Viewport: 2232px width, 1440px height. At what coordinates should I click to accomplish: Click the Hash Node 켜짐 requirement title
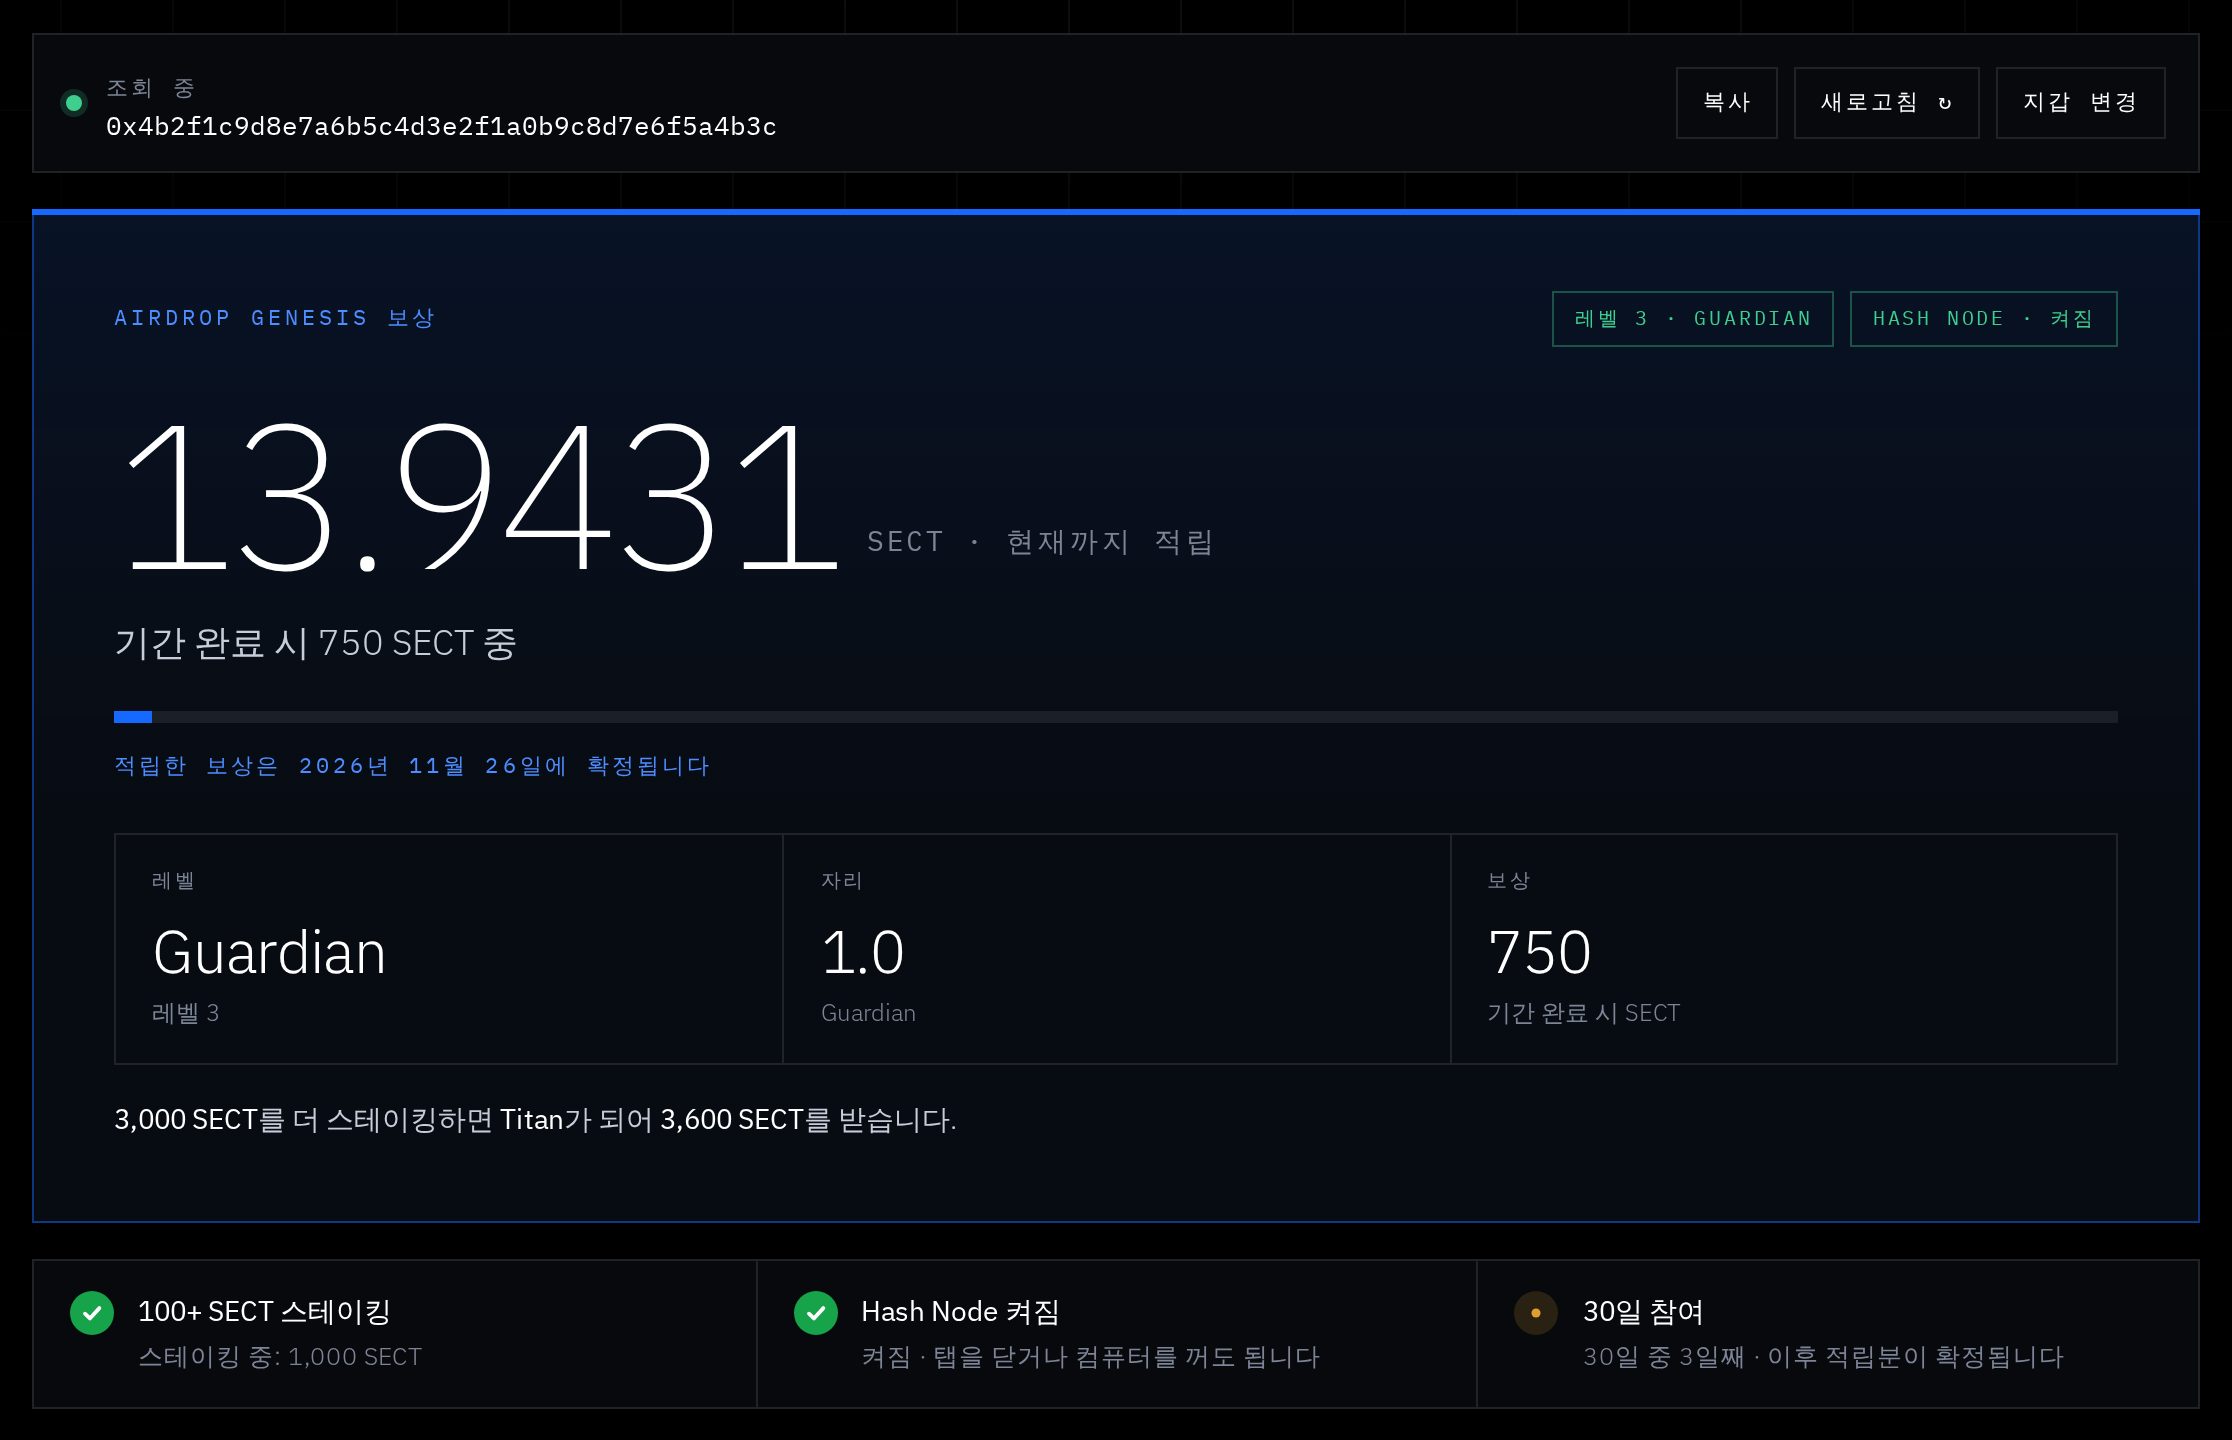960,1311
